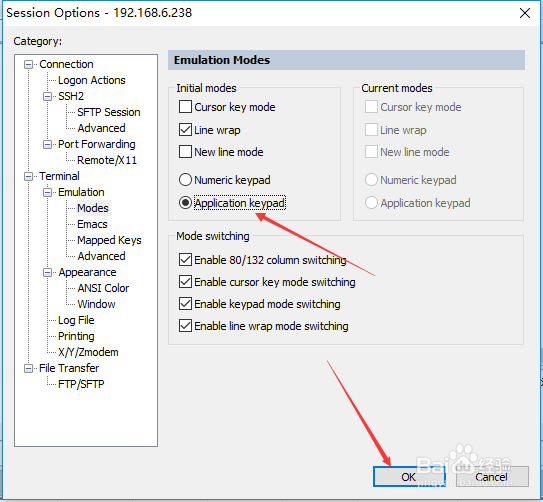Open Advanced under SSH2
Screen dimensions: 543x502
(x=101, y=128)
